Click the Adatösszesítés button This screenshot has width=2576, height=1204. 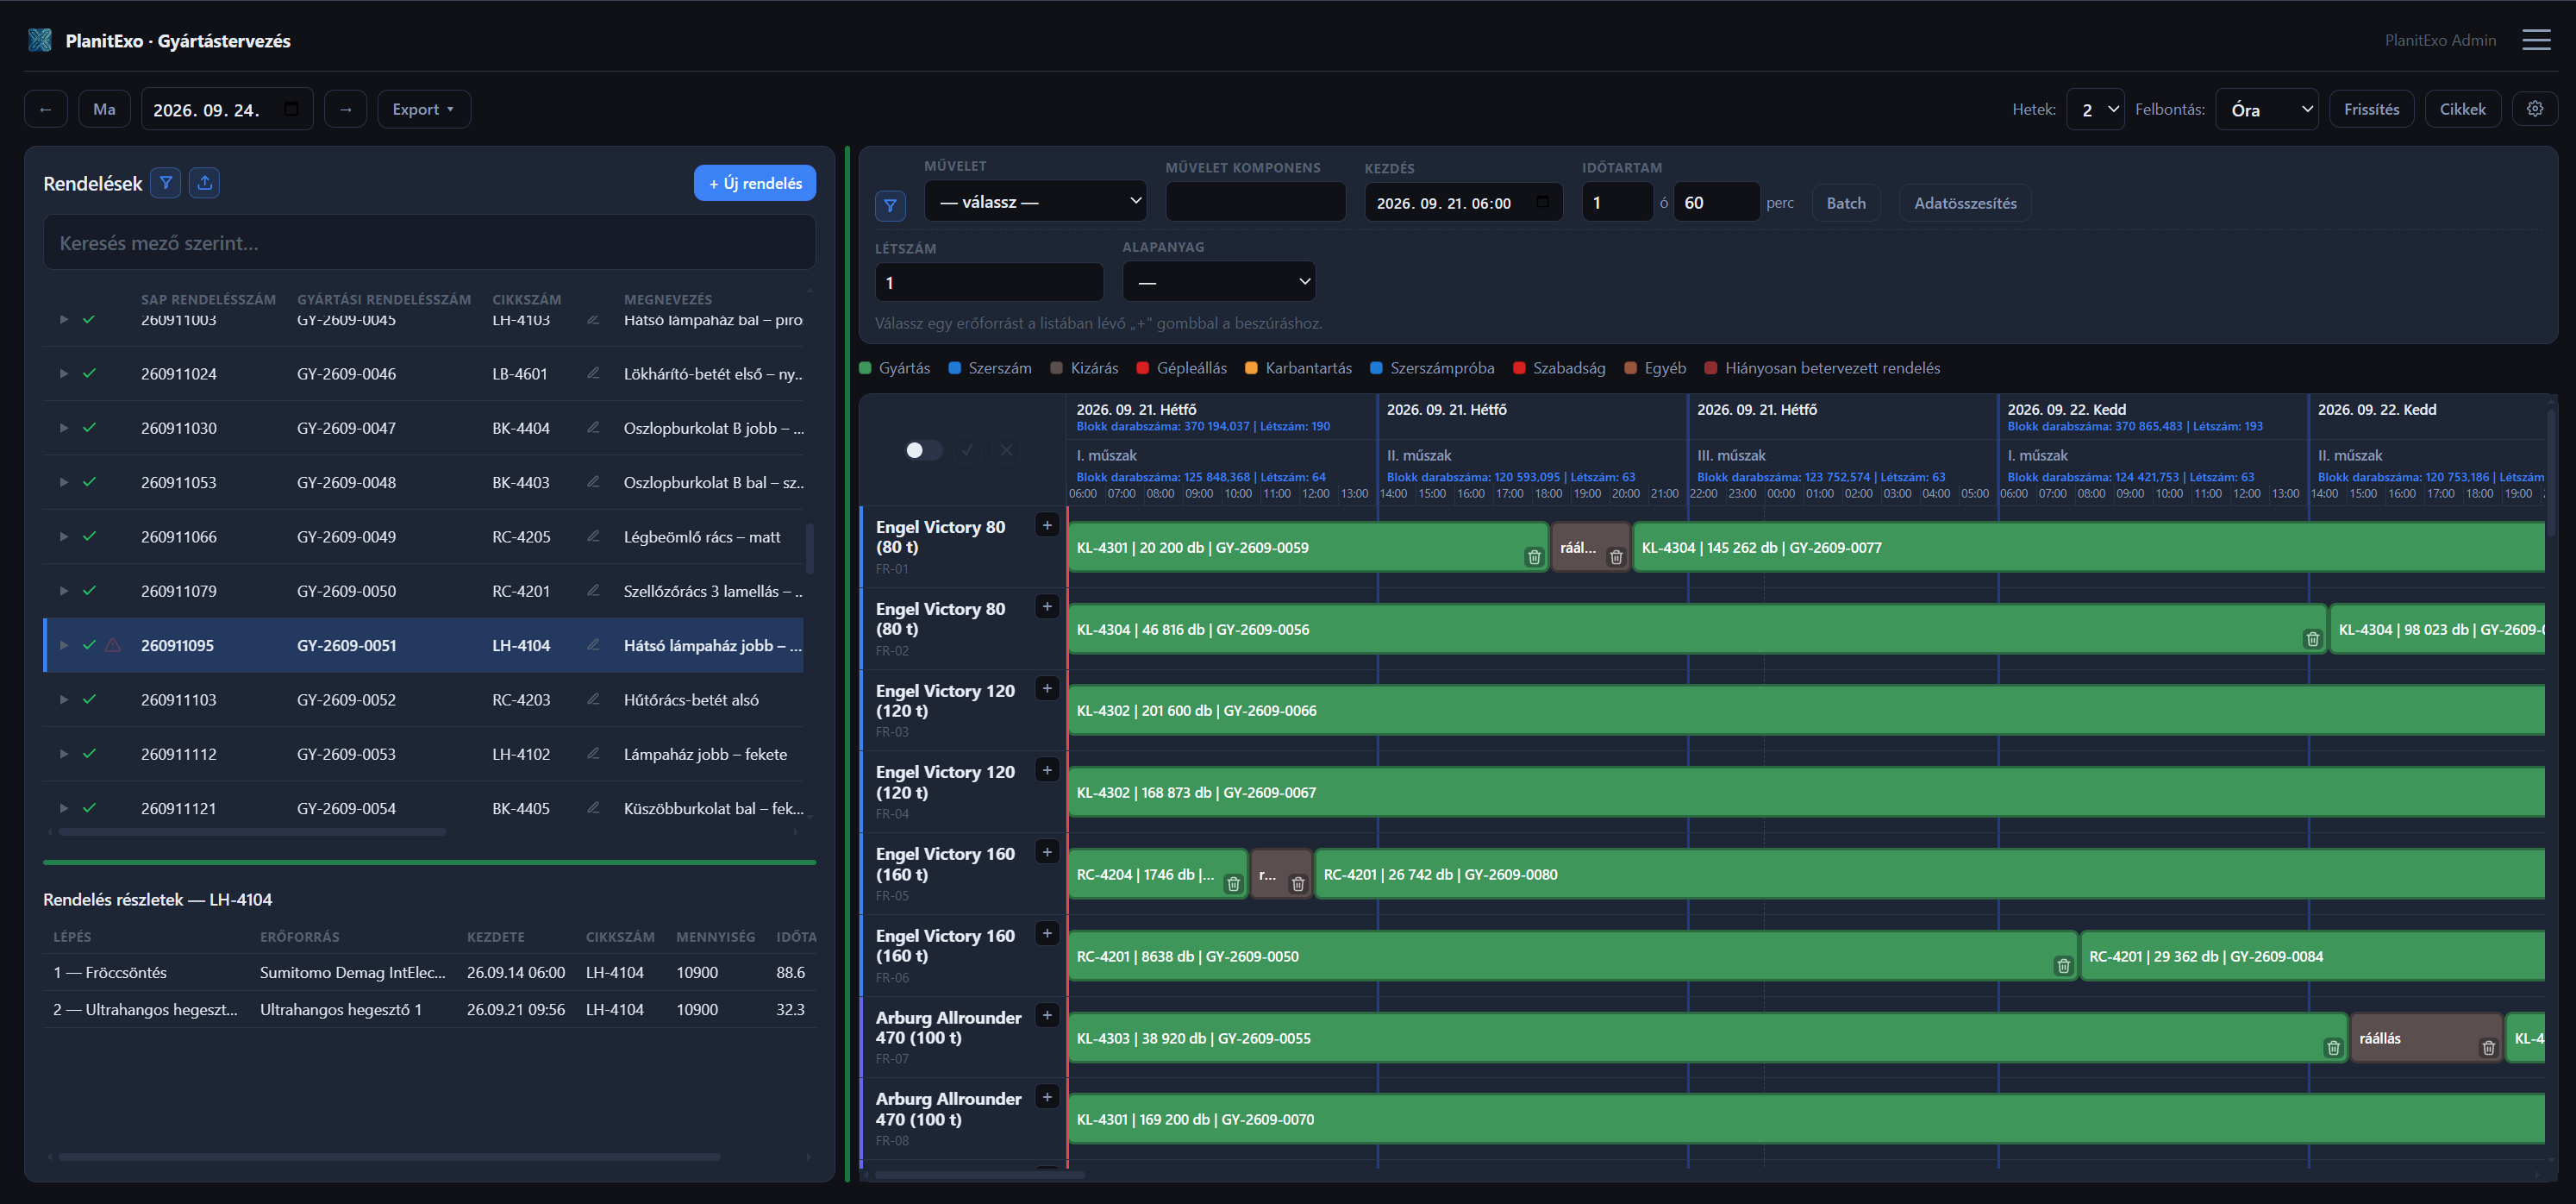[x=1965, y=203]
